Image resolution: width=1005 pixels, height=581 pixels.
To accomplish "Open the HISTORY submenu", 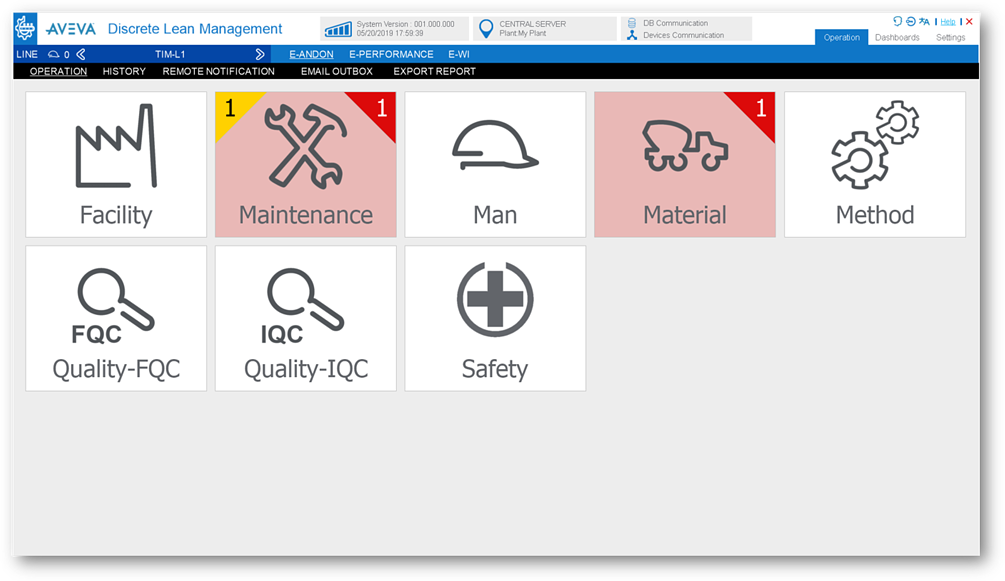I will pyautogui.click(x=124, y=72).
